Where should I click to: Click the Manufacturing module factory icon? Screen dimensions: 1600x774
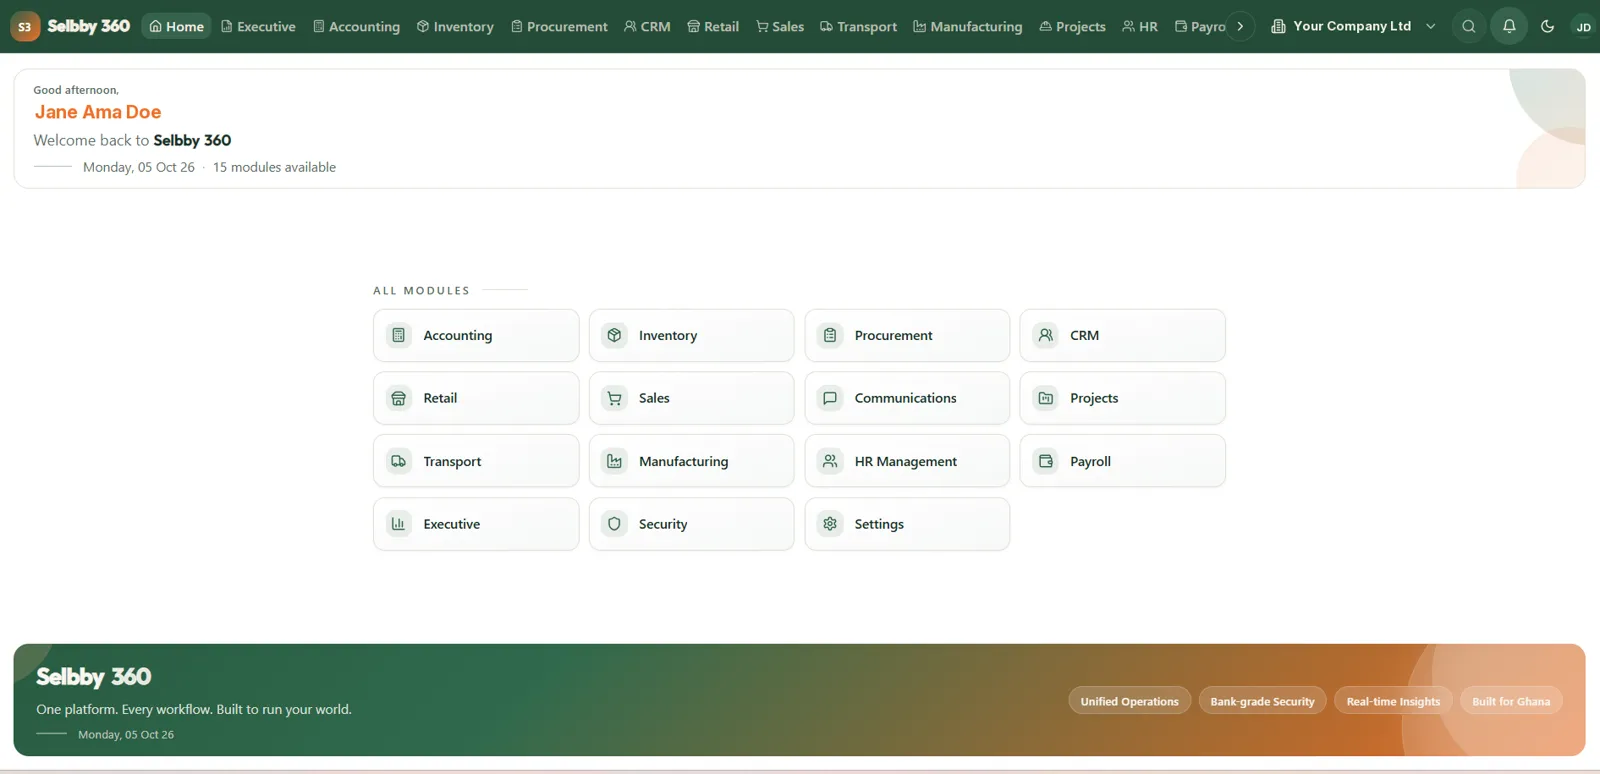point(615,461)
